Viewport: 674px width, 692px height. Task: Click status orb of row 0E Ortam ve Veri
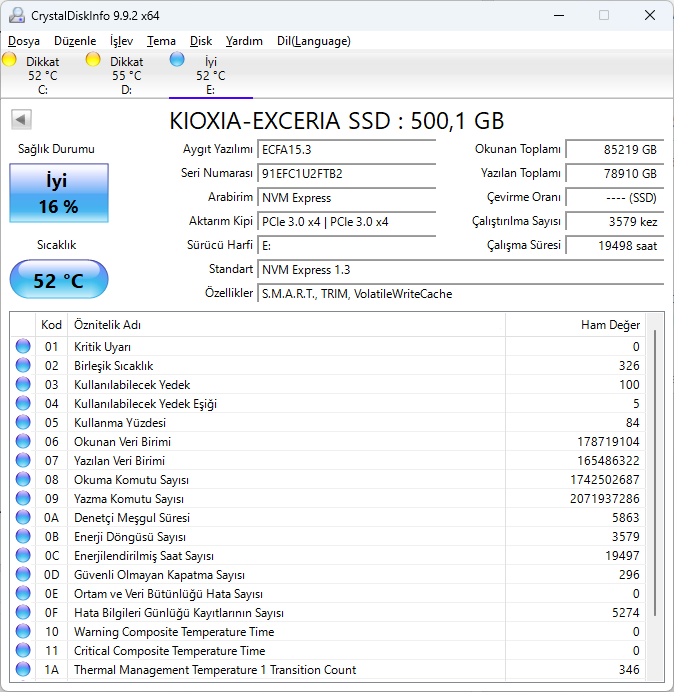23,593
